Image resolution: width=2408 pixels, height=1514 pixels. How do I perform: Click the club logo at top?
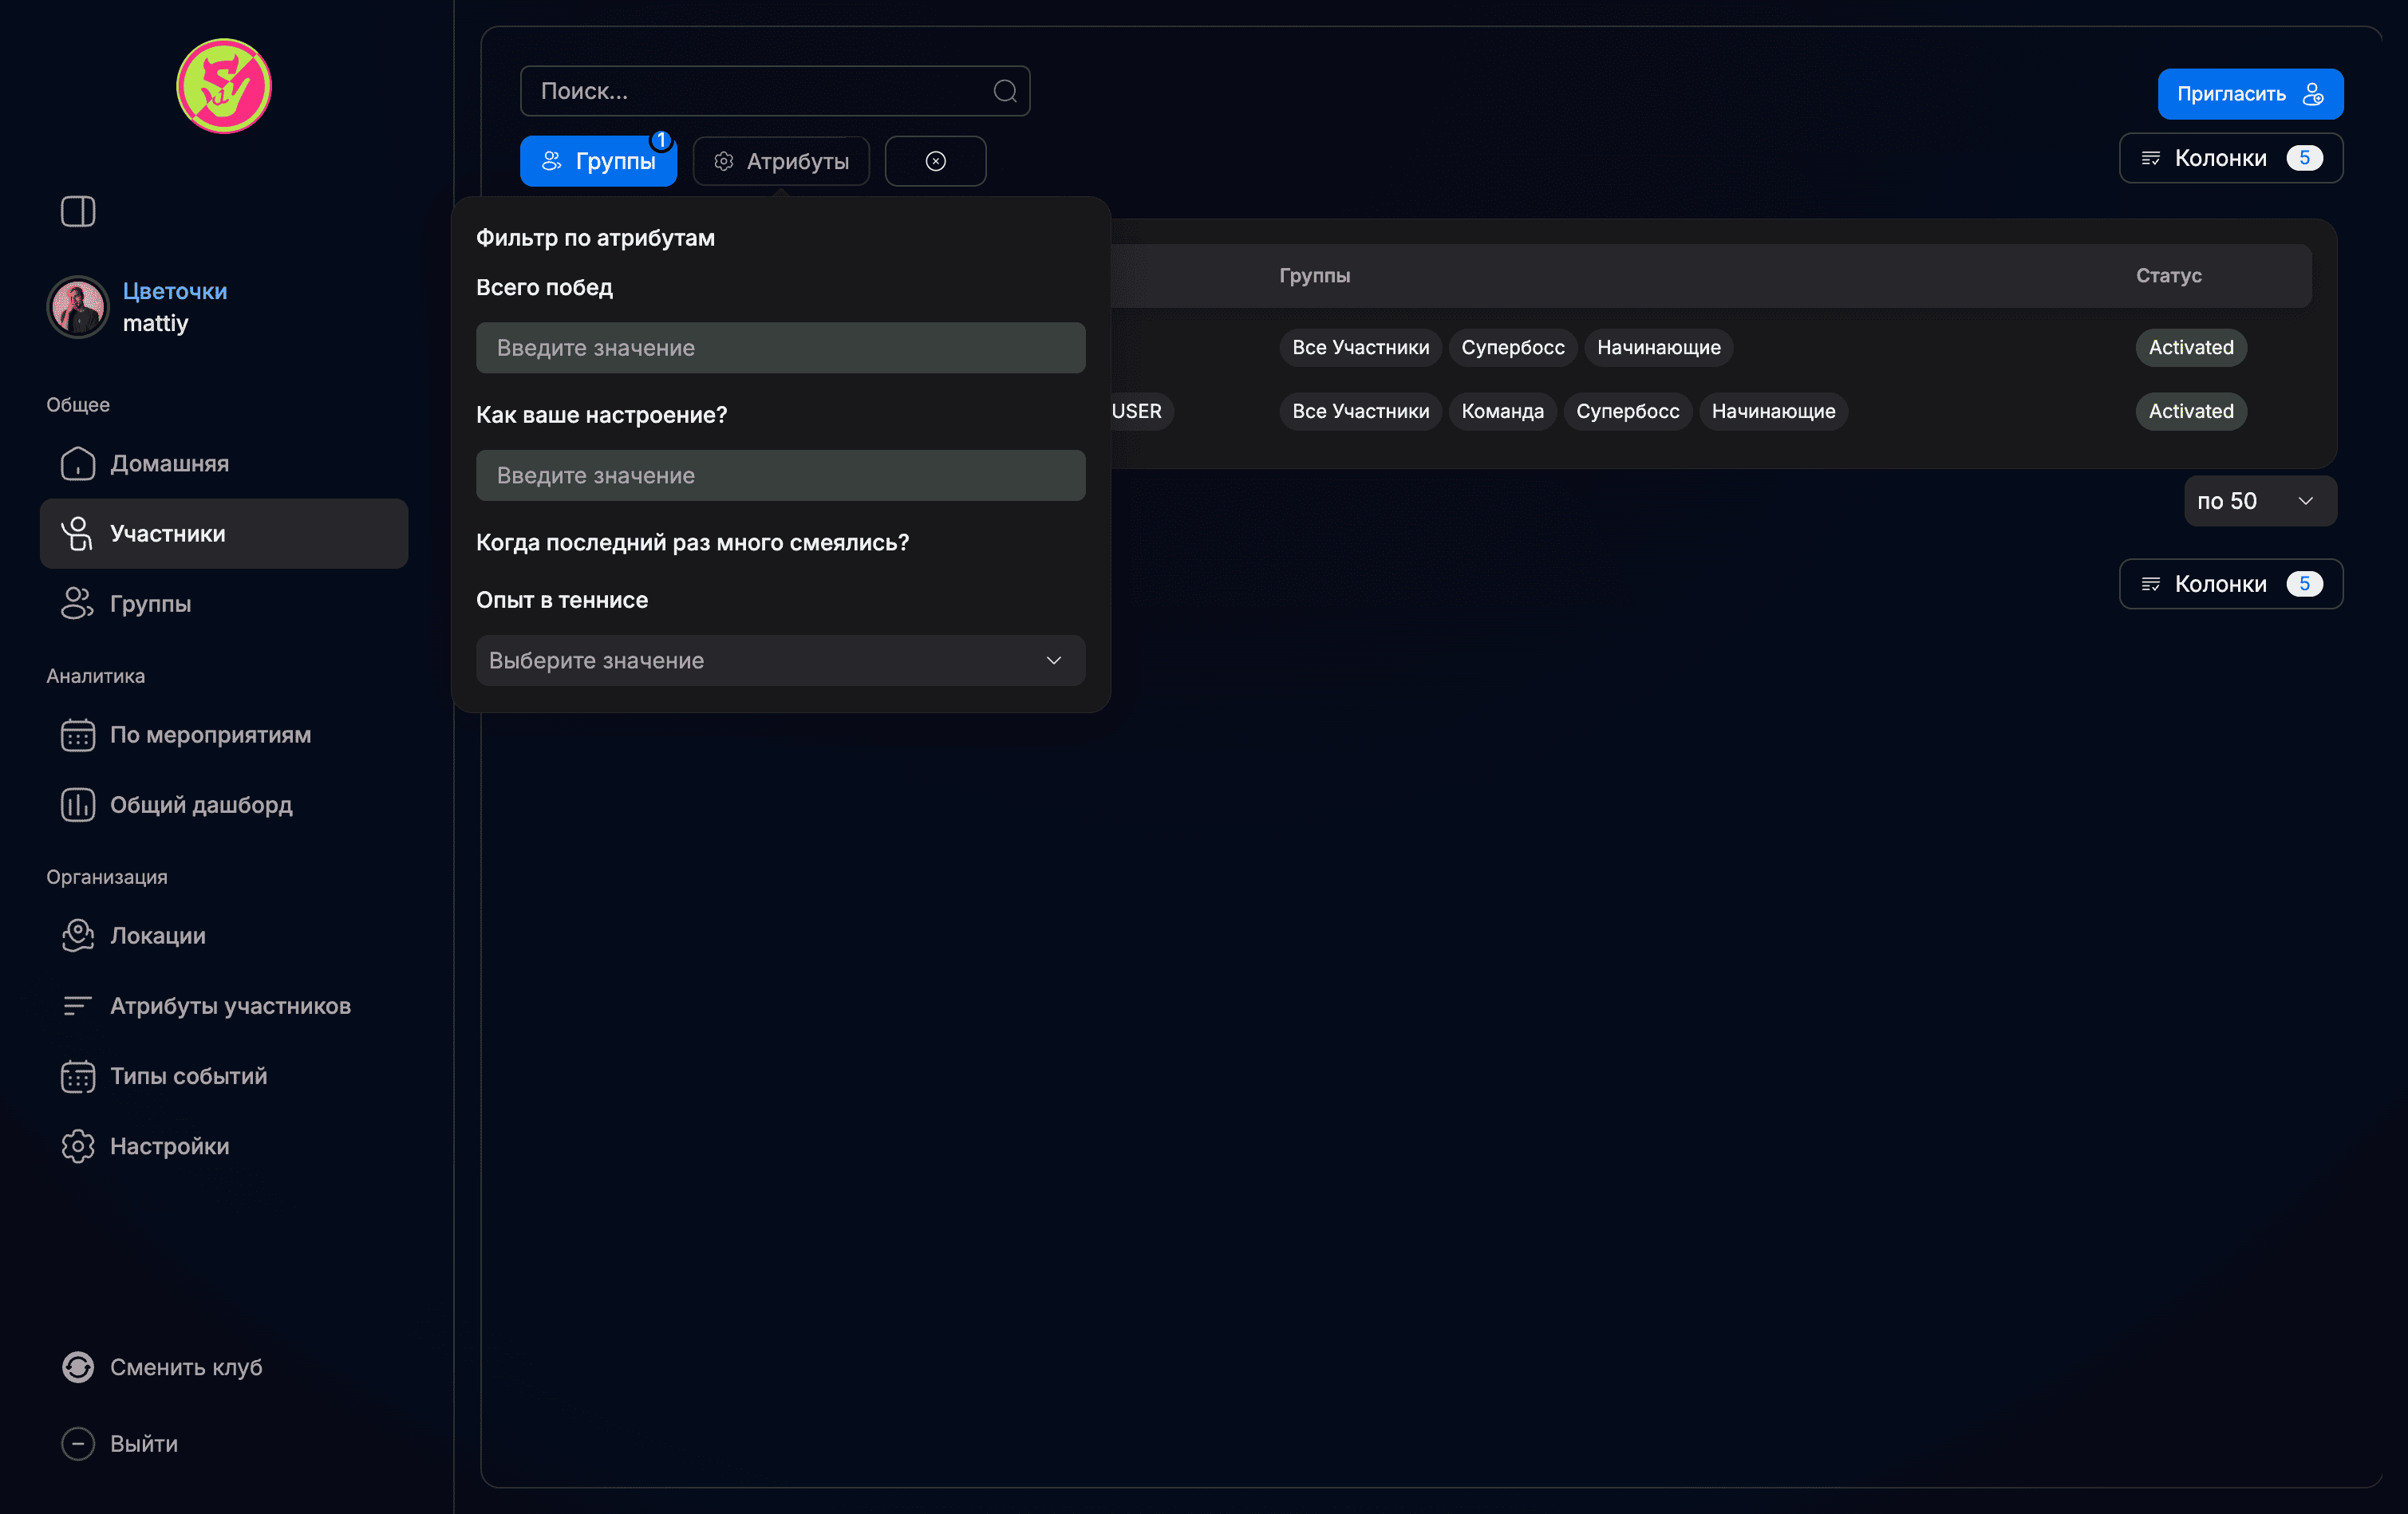224,86
